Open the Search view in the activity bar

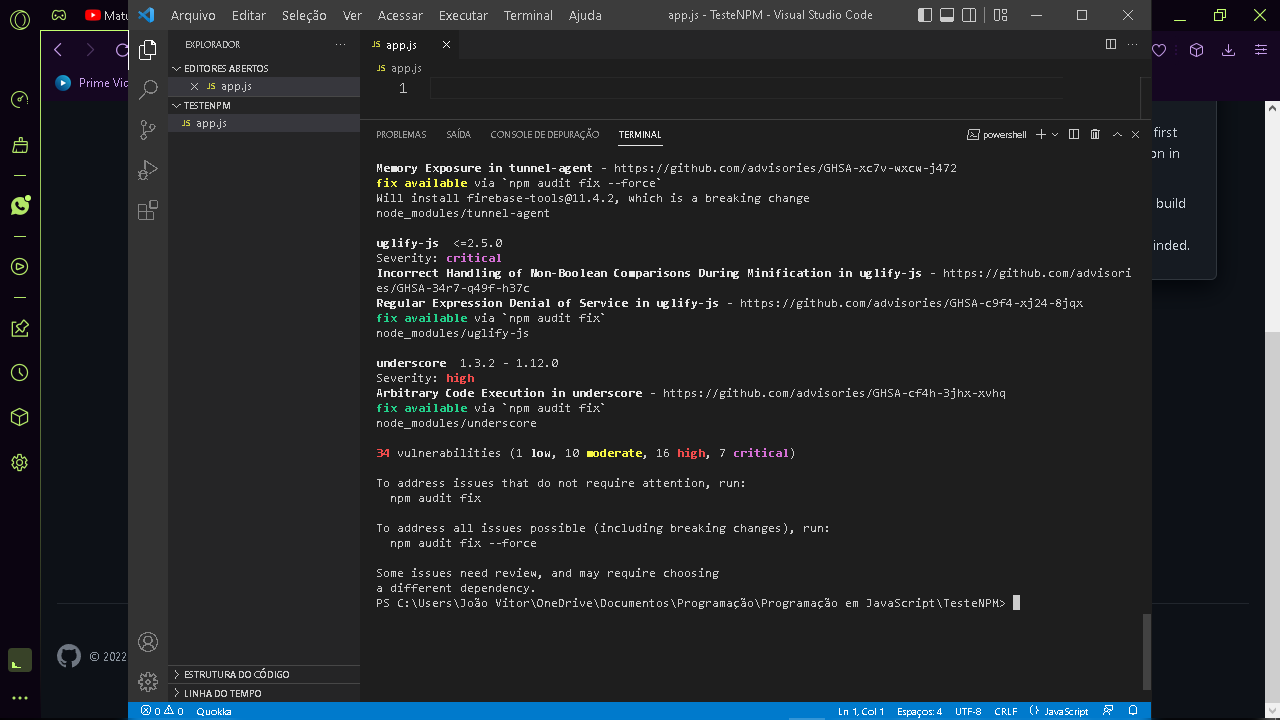[x=148, y=89]
